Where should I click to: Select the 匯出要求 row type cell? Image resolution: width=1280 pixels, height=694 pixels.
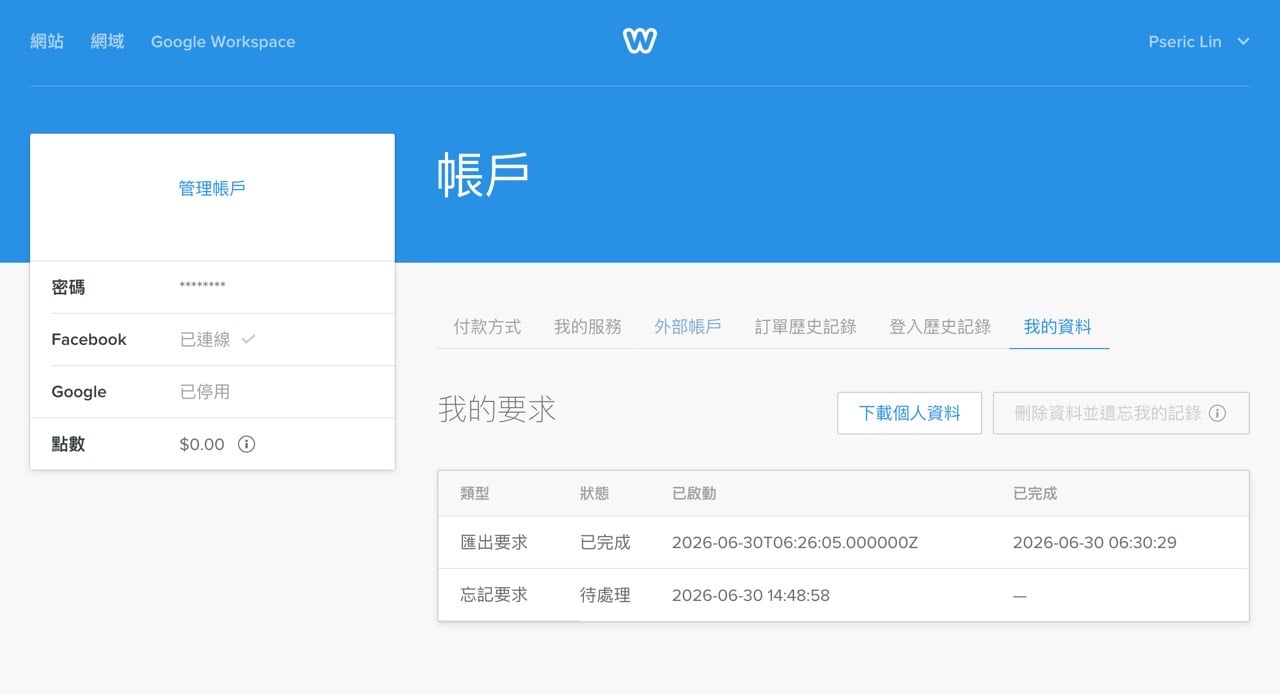tap(494, 543)
